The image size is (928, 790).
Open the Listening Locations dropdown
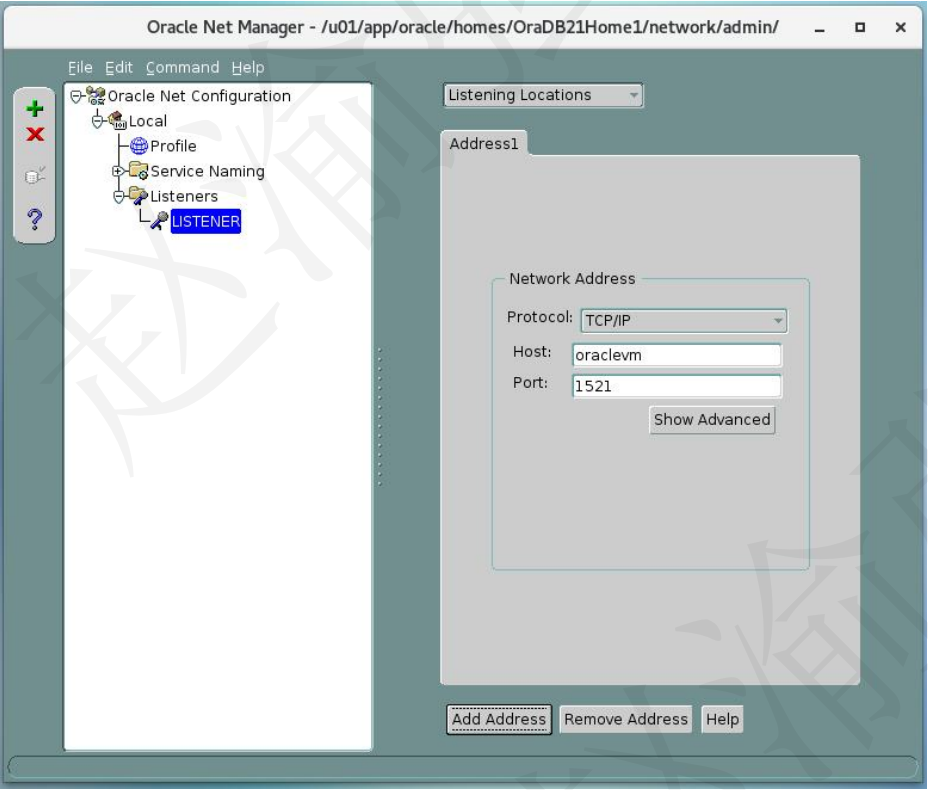(543, 95)
